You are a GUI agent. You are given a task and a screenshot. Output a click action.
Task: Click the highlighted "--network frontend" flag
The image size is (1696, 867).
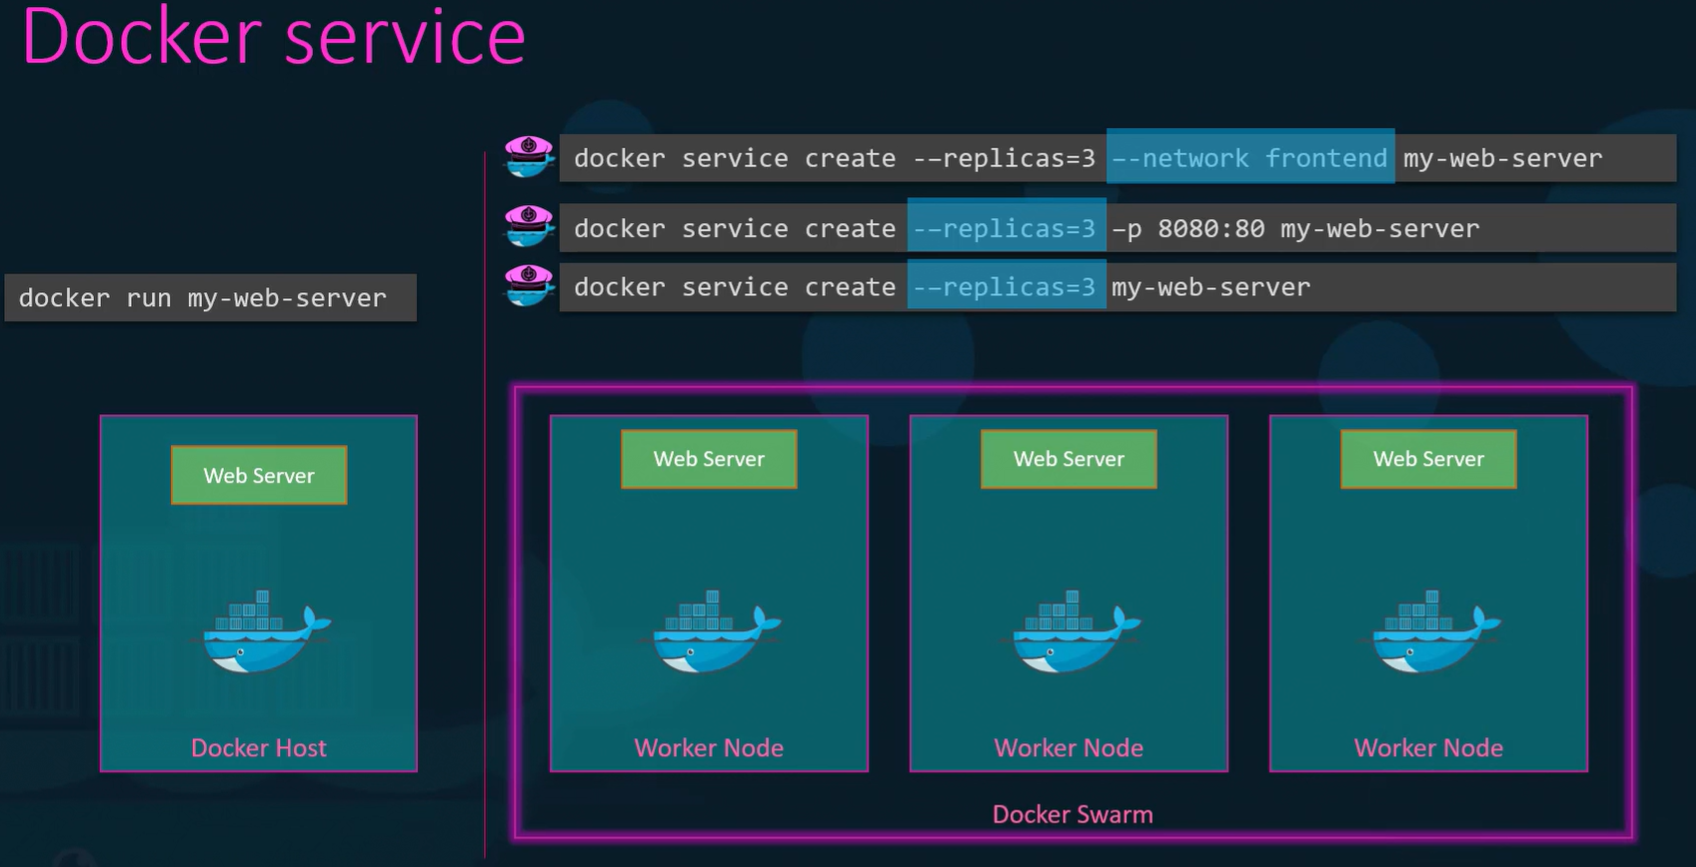1250,157
